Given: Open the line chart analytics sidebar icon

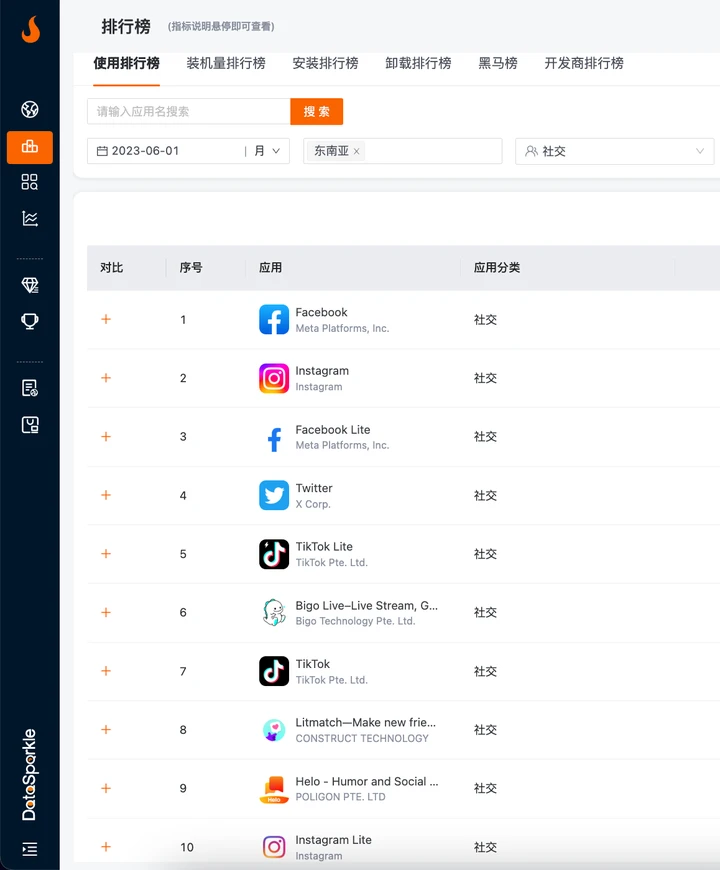Looking at the screenshot, I should pos(30,219).
